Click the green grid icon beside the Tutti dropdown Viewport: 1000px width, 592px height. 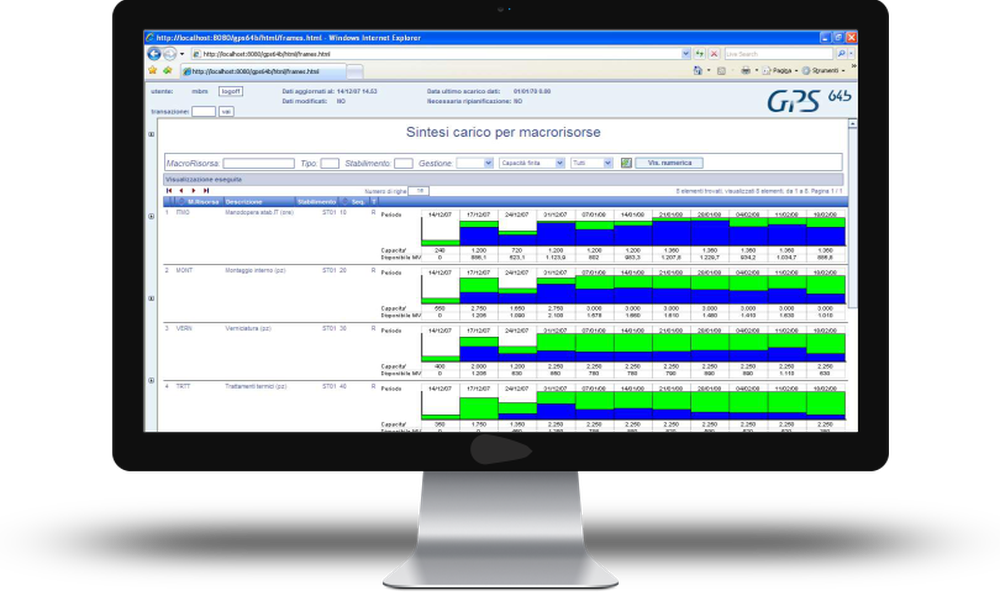626,162
